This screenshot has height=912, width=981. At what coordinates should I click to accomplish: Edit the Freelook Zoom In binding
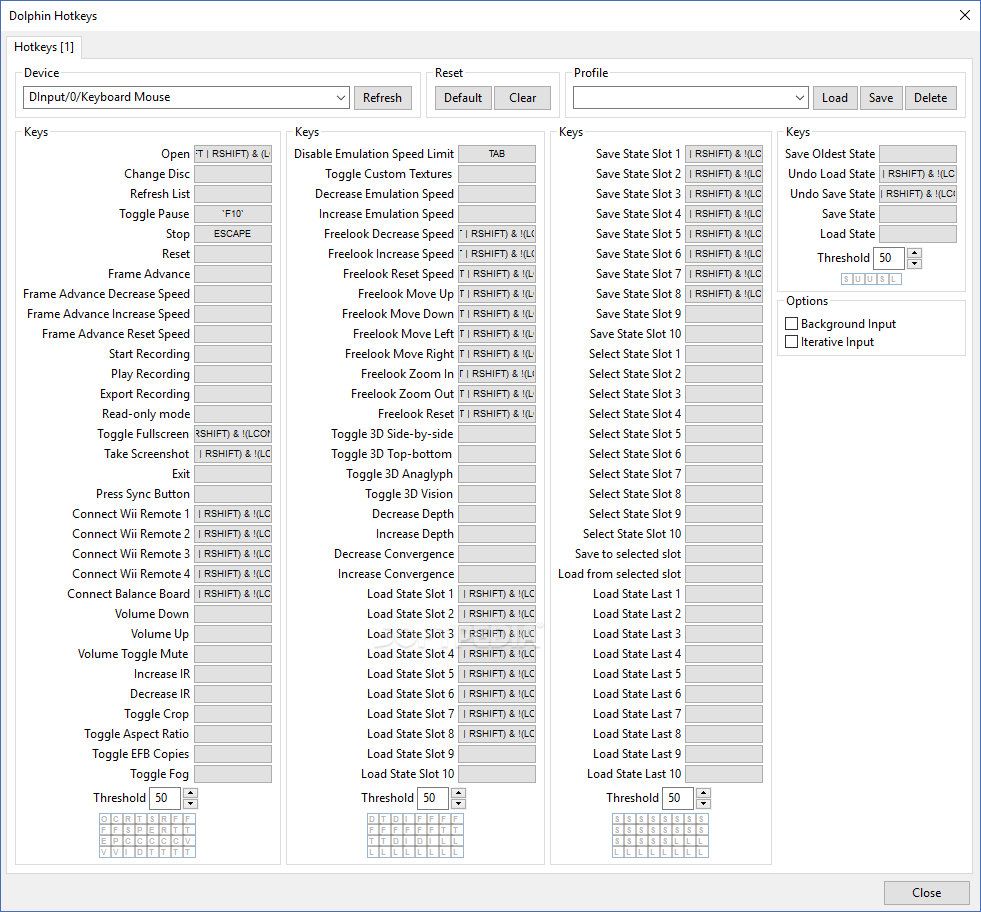pyautogui.click(x=497, y=374)
